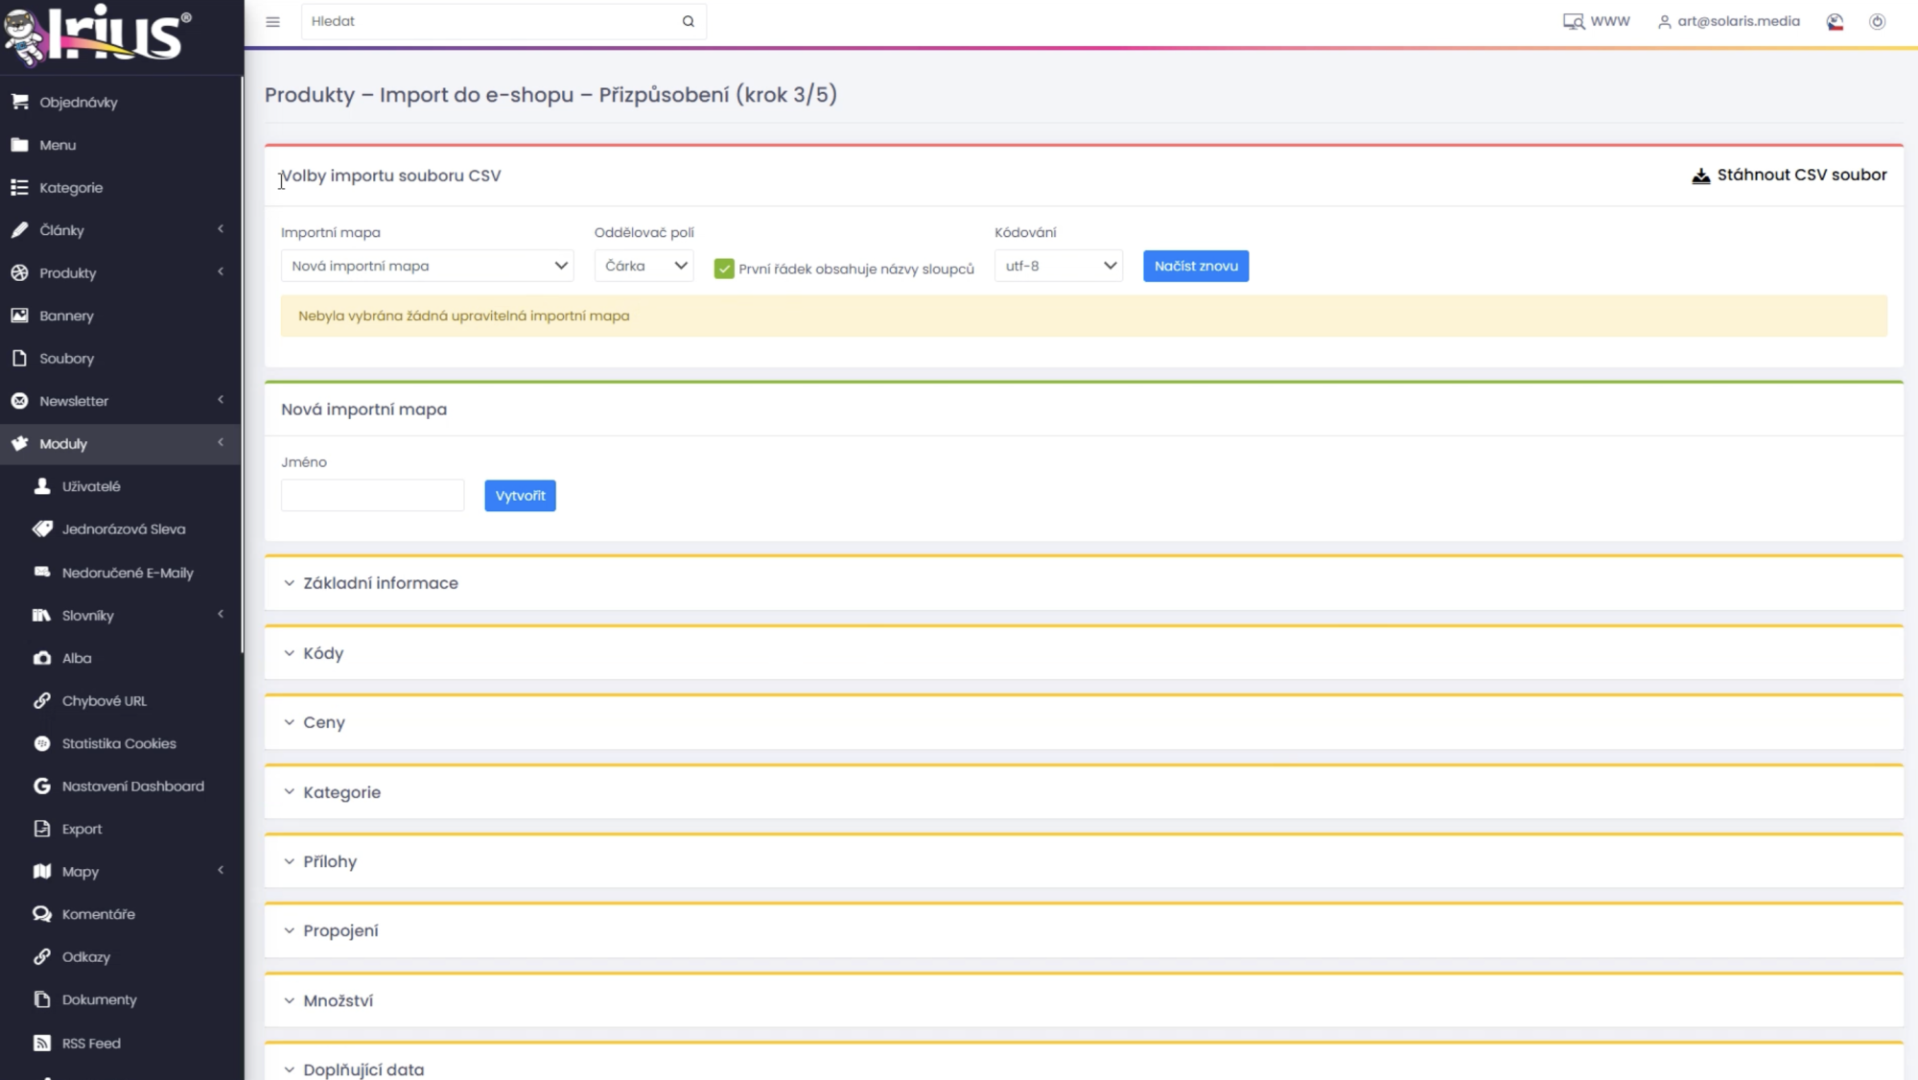Click the Kategorie list icon
The image size is (1918, 1080).
pos(19,187)
